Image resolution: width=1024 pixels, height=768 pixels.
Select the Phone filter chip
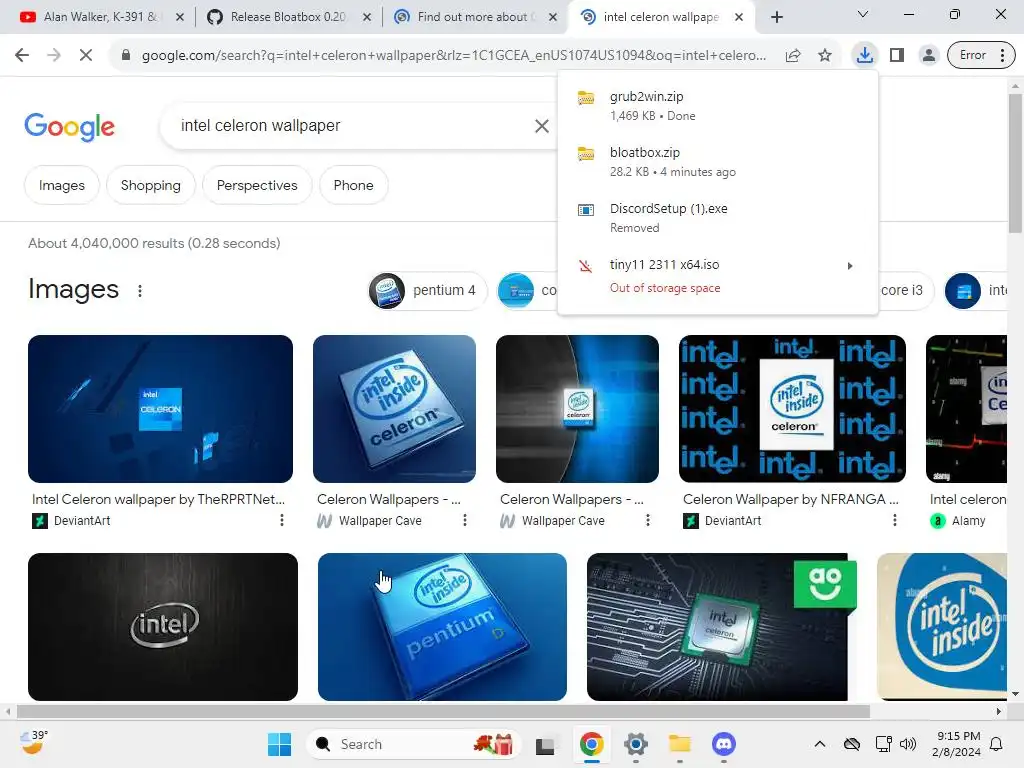[353, 185]
